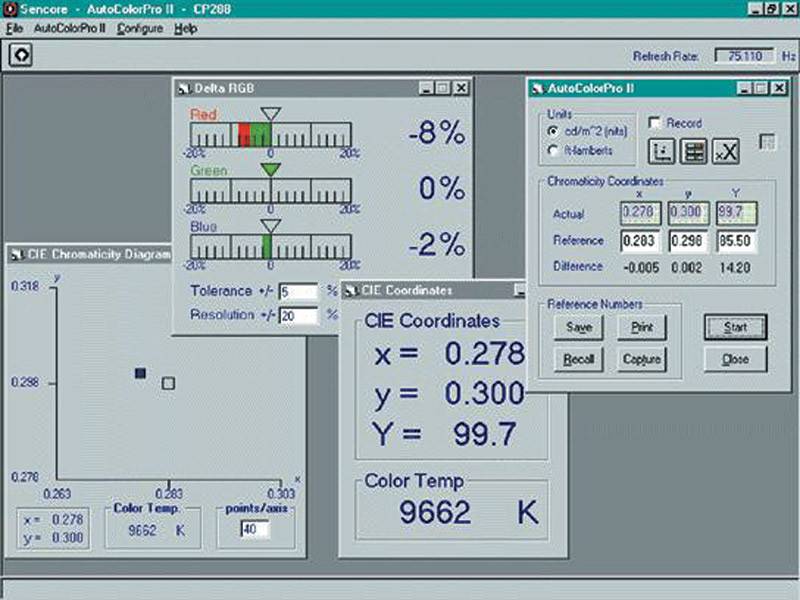800x600 pixels.
Task: Click the points/axis input field
Action: point(255,529)
